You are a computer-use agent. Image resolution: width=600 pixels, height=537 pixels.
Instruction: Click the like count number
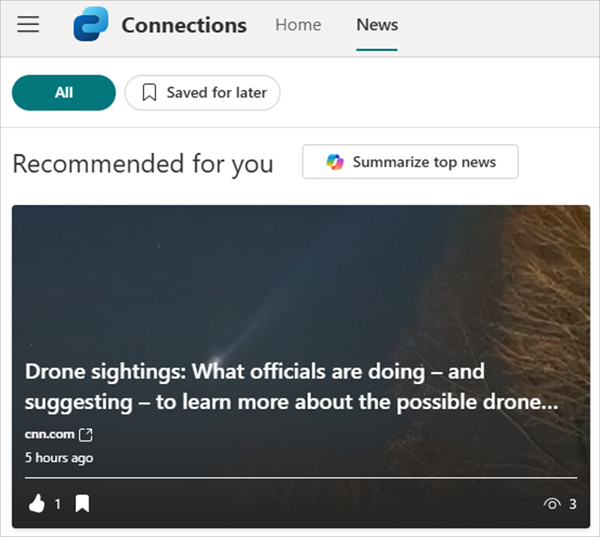(57, 504)
